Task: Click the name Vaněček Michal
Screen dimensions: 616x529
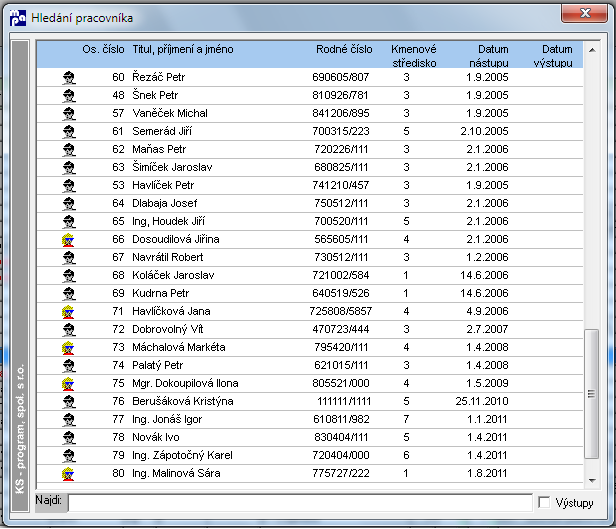Action: pyautogui.click(x=170, y=113)
